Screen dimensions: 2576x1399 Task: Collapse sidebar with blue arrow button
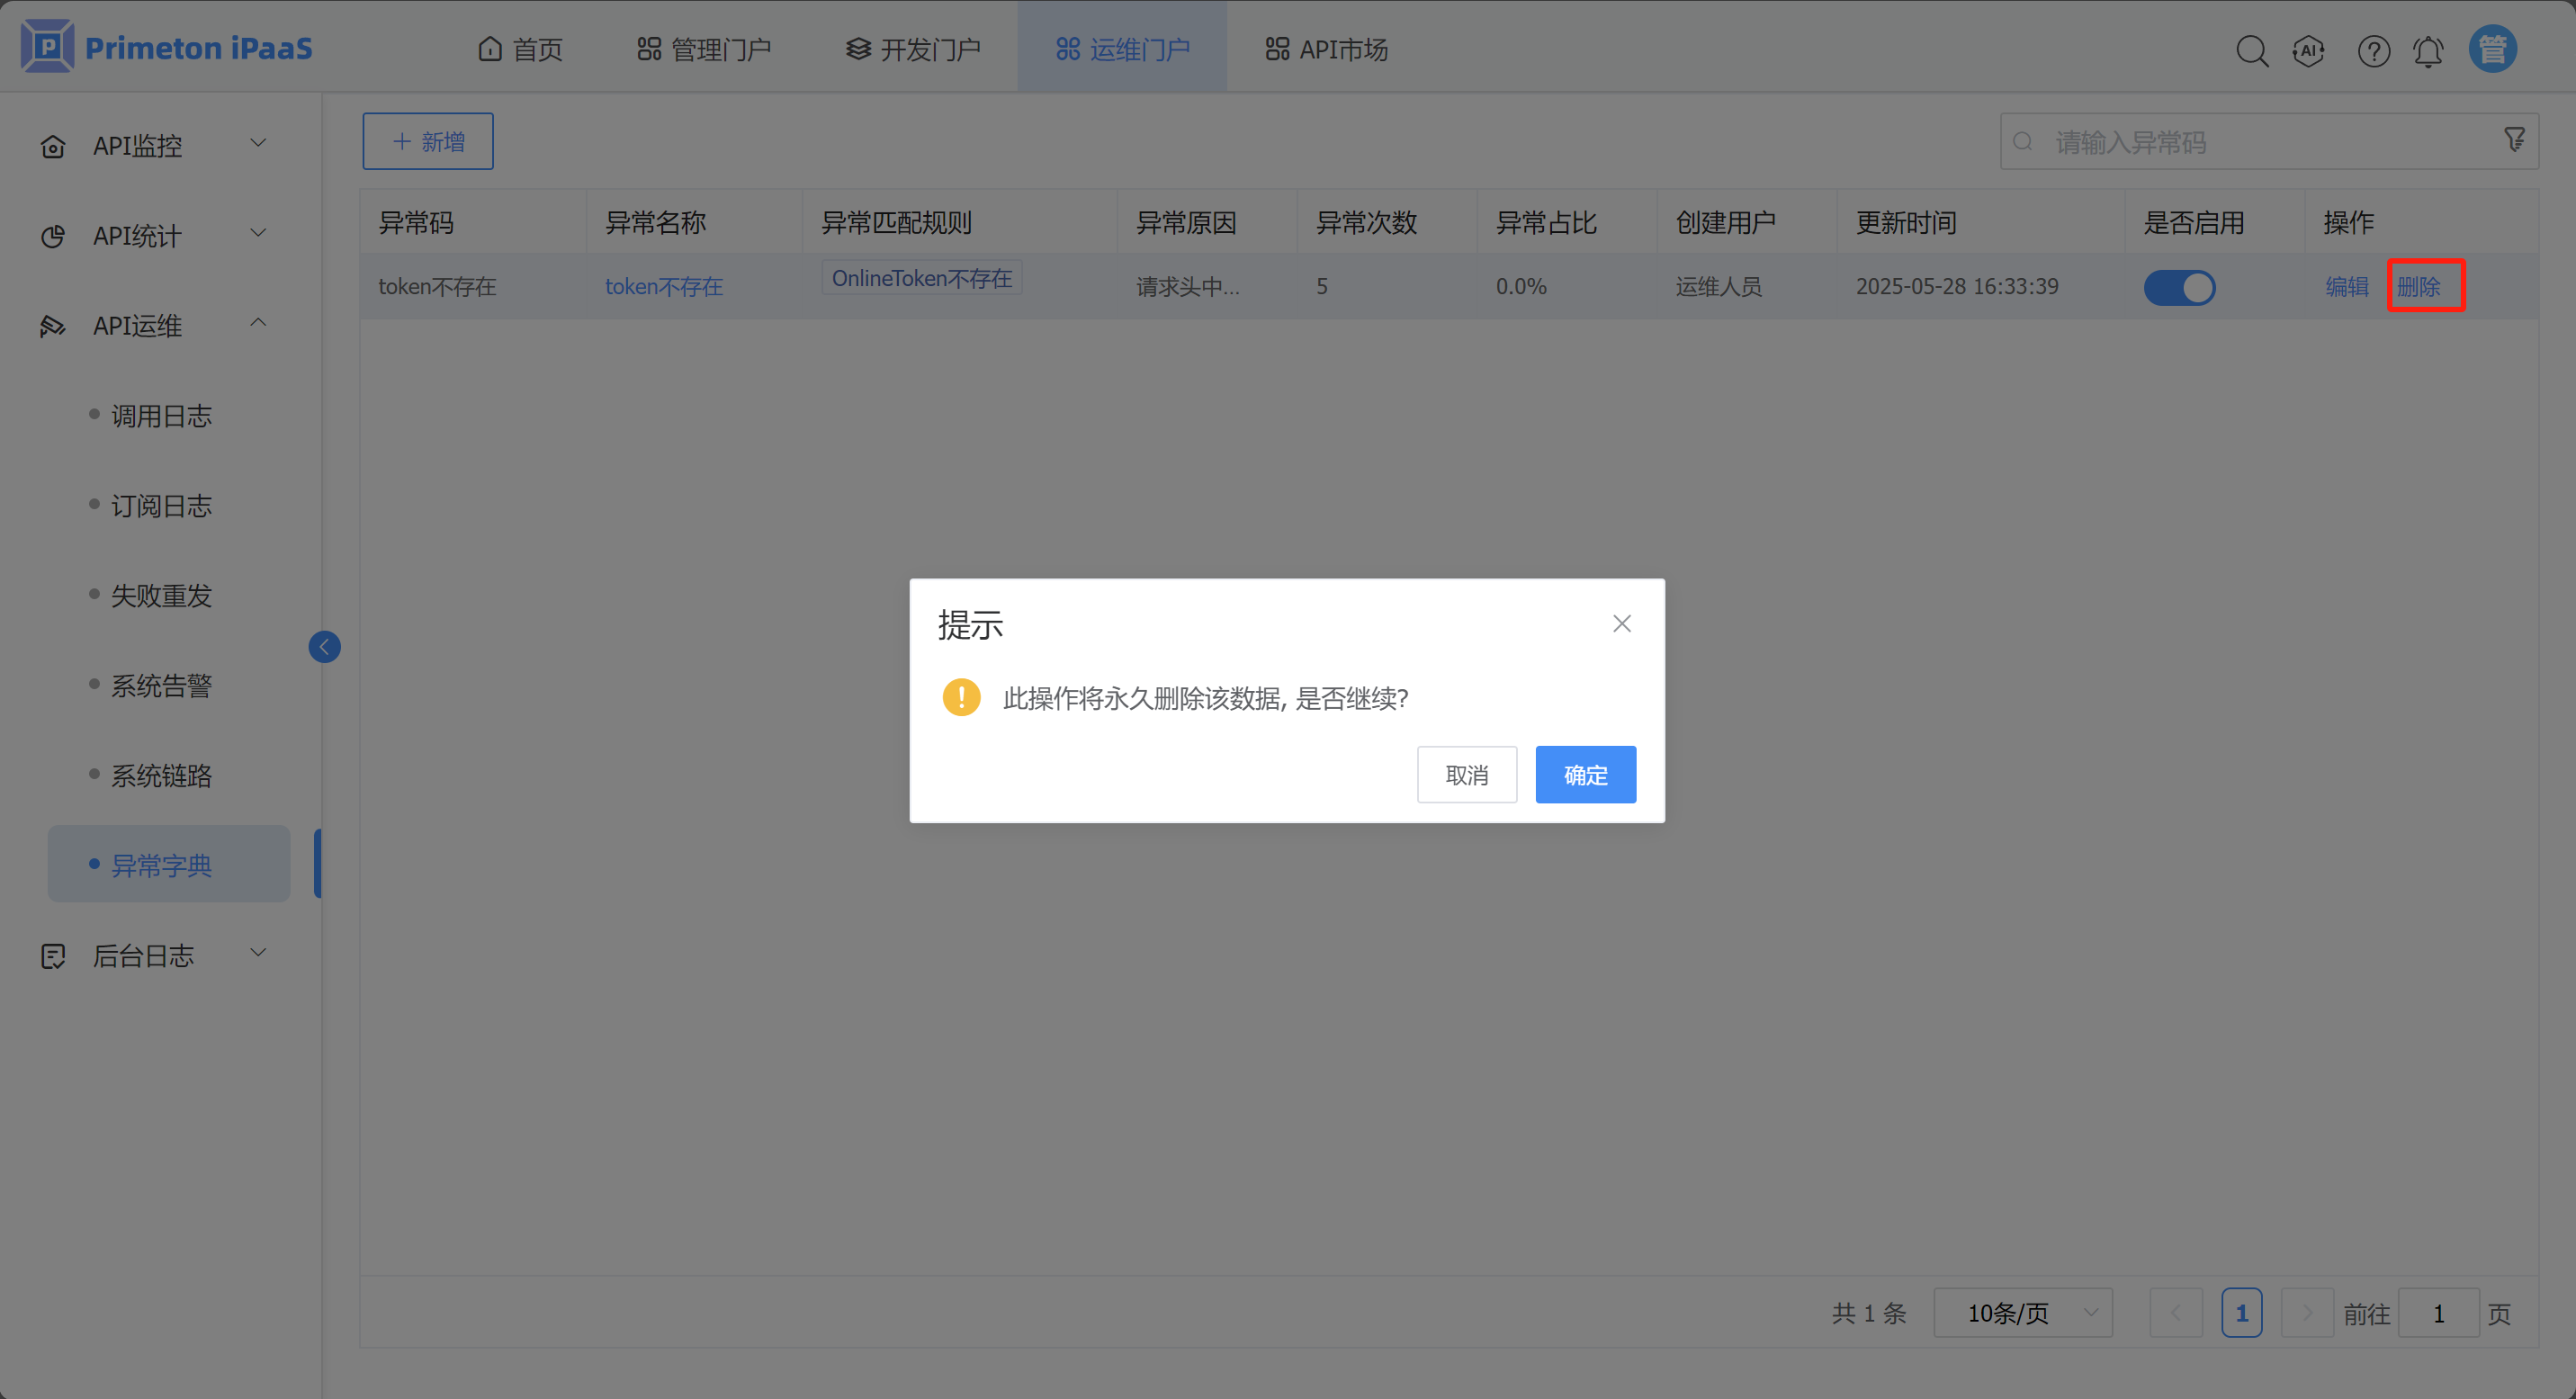(x=324, y=647)
